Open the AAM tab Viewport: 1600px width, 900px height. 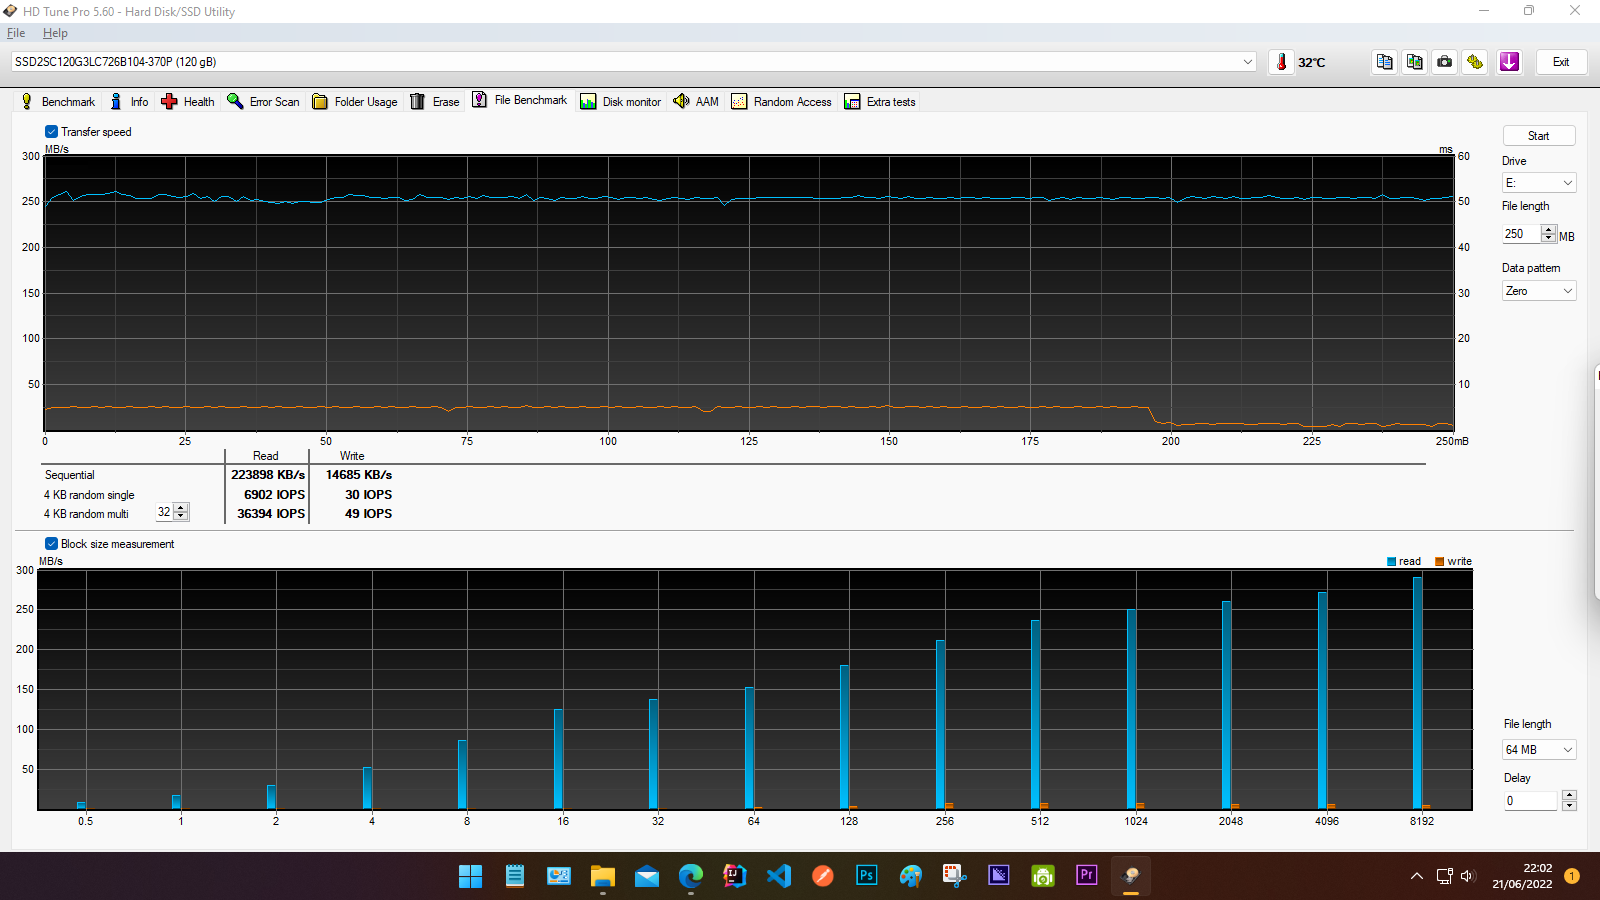[x=696, y=101]
